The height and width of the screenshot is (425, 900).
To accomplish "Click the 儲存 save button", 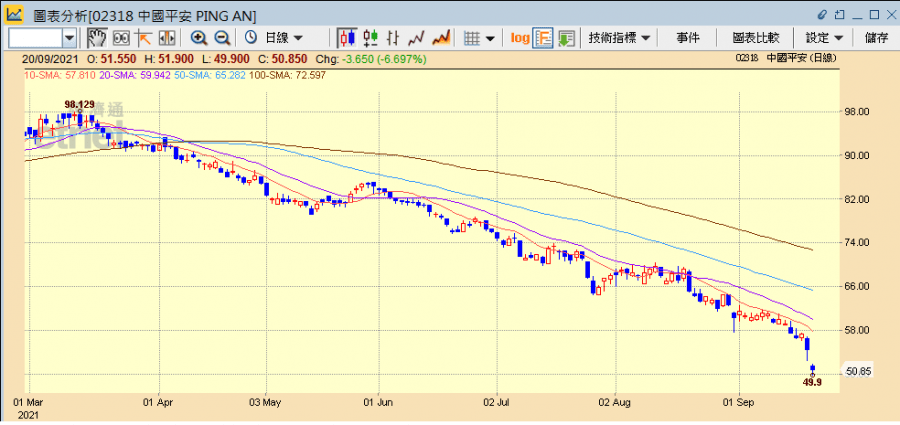I will (876, 37).
